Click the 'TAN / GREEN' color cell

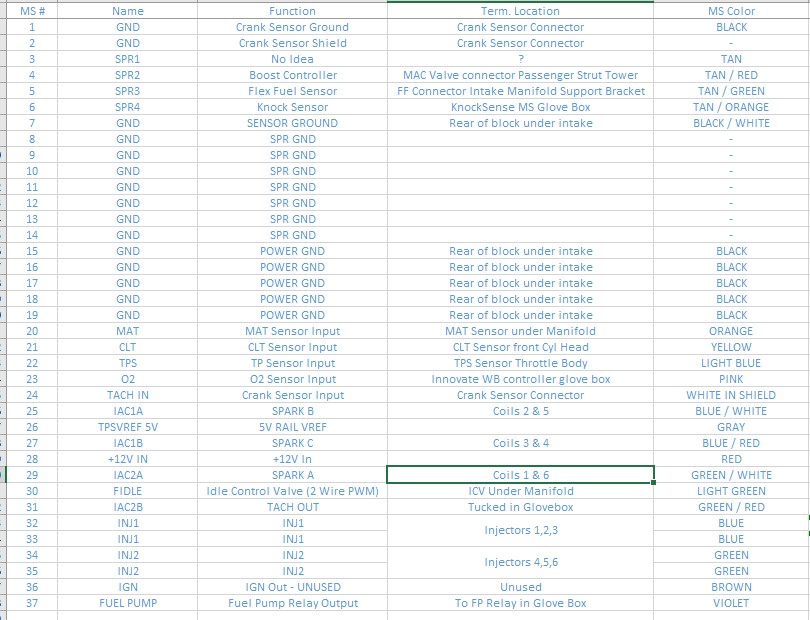[x=731, y=91]
